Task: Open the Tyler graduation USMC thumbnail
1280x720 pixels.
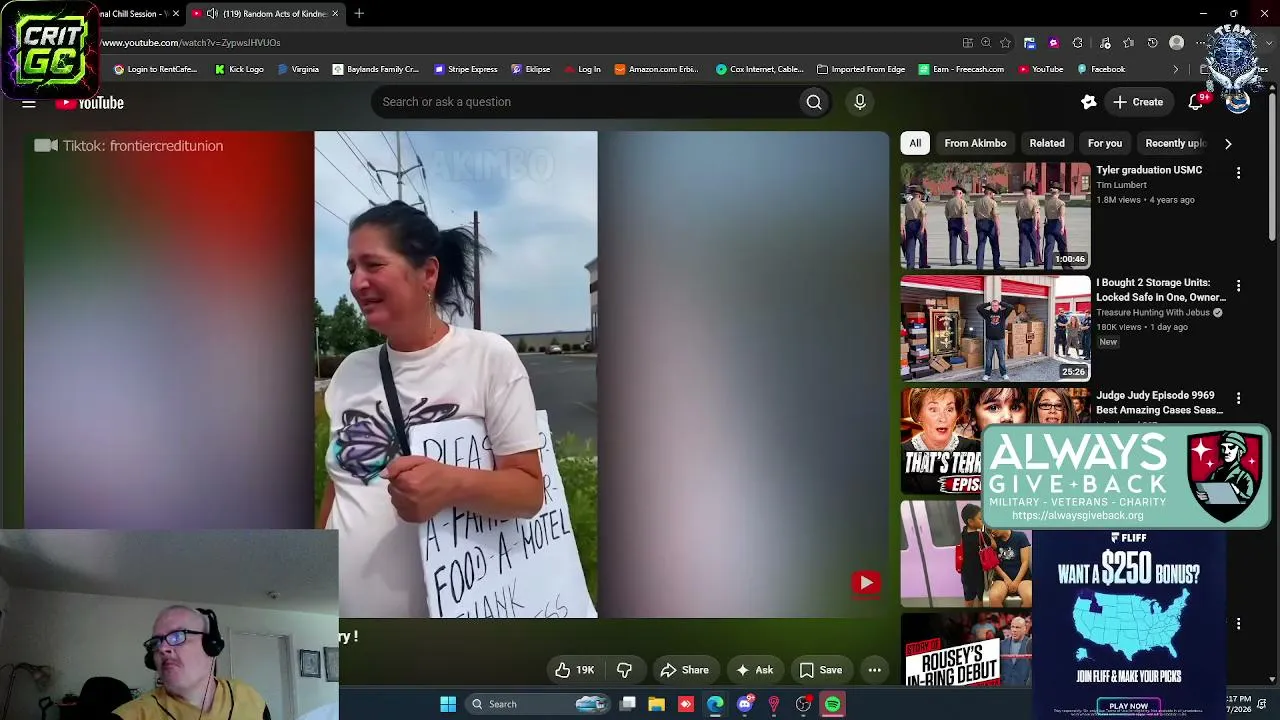Action: pyautogui.click(x=995, y=216)
